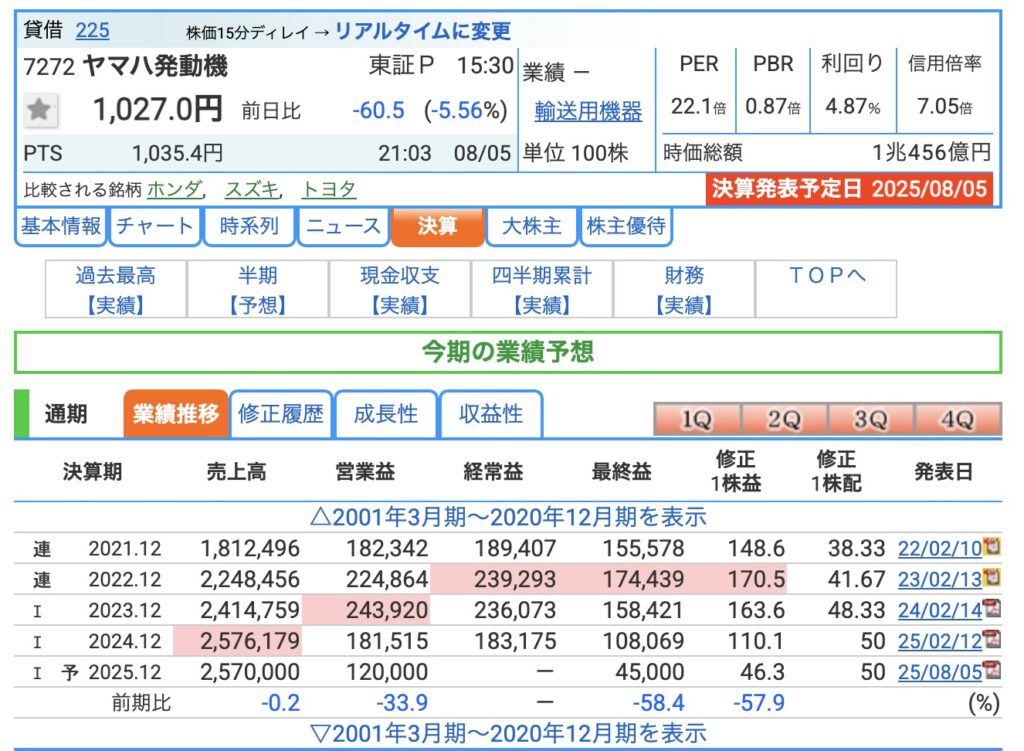This screenshot has width=1024, height=751.
Task: Select the 時系列 tab
Action: pyautogui.click(x=249, y=226)
